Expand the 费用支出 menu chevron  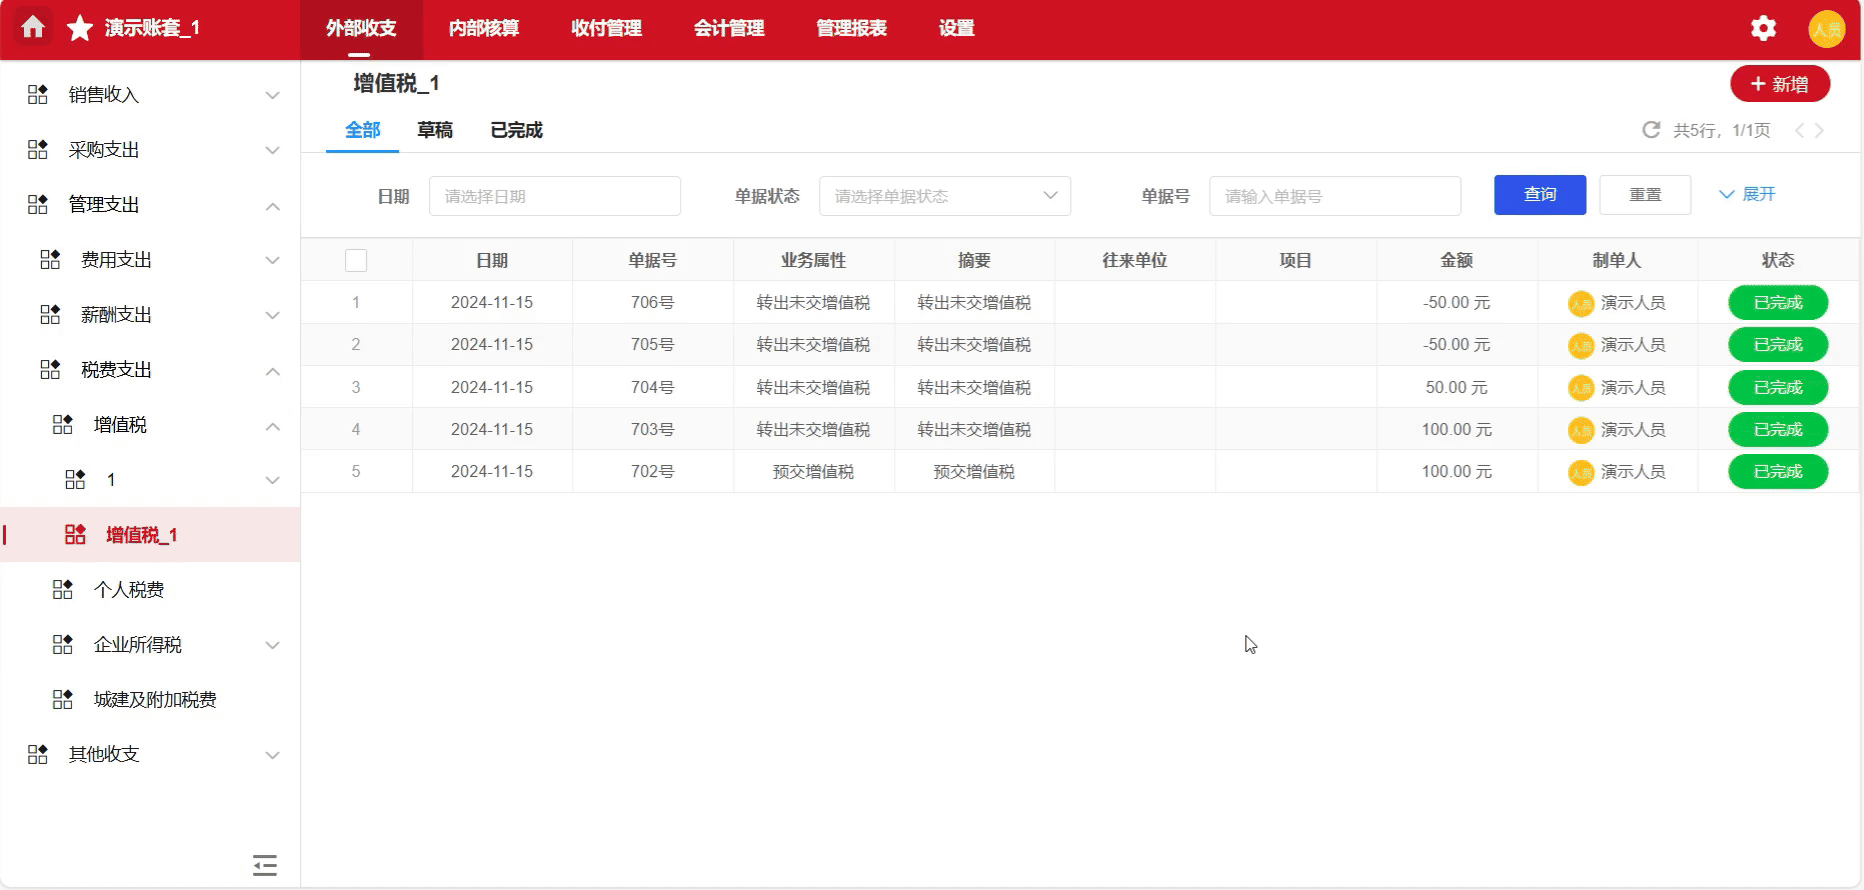coord(272,260)
